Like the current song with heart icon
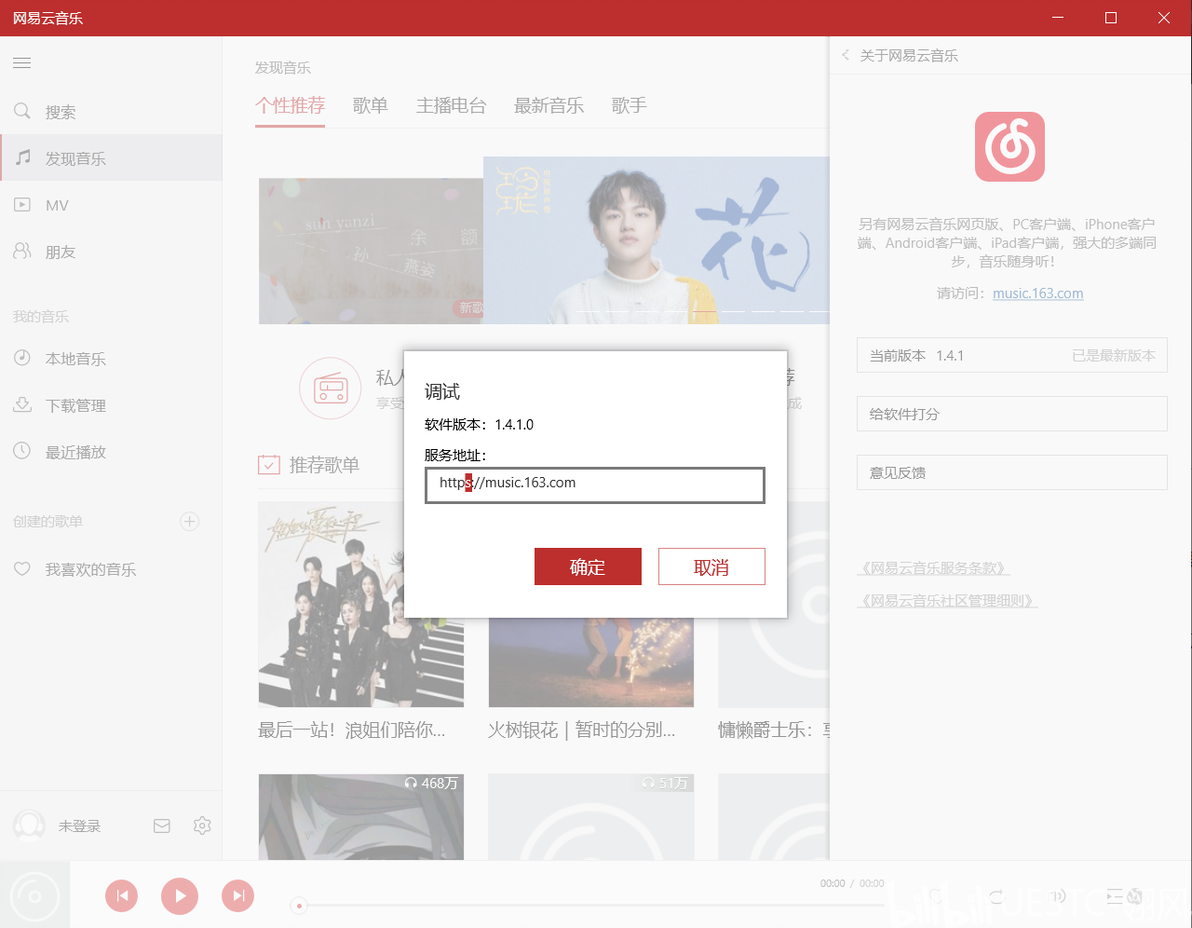Image resolution: width=1192 pixels, height=928 pixels. pos(937,896)
